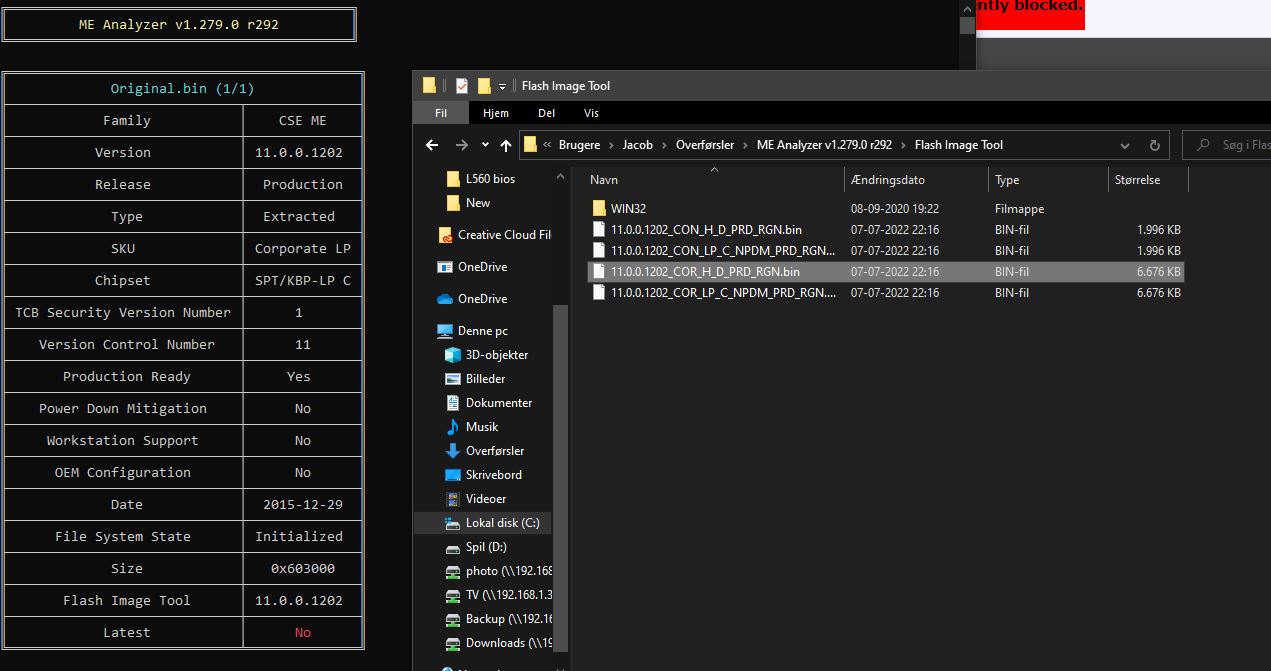Sort files by the Ændringsdato column

coord(888,180)
